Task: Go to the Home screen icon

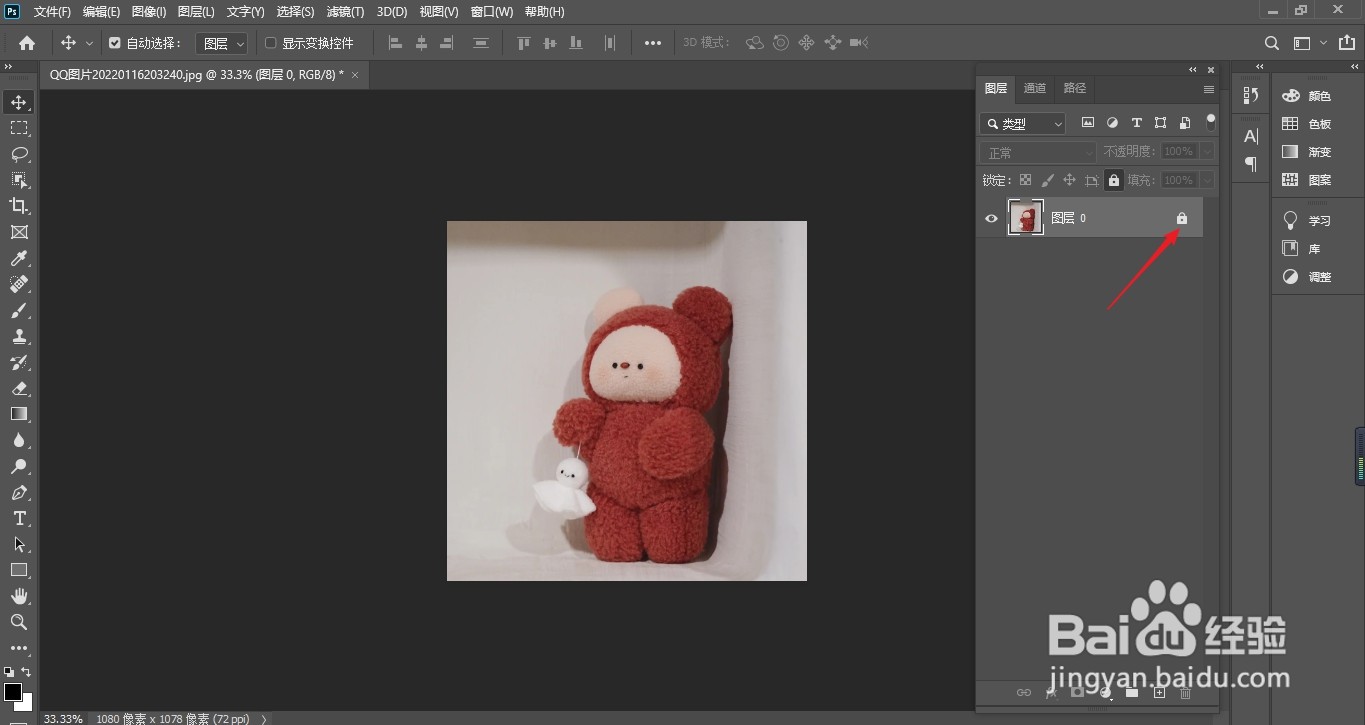Action: point(27,43)
